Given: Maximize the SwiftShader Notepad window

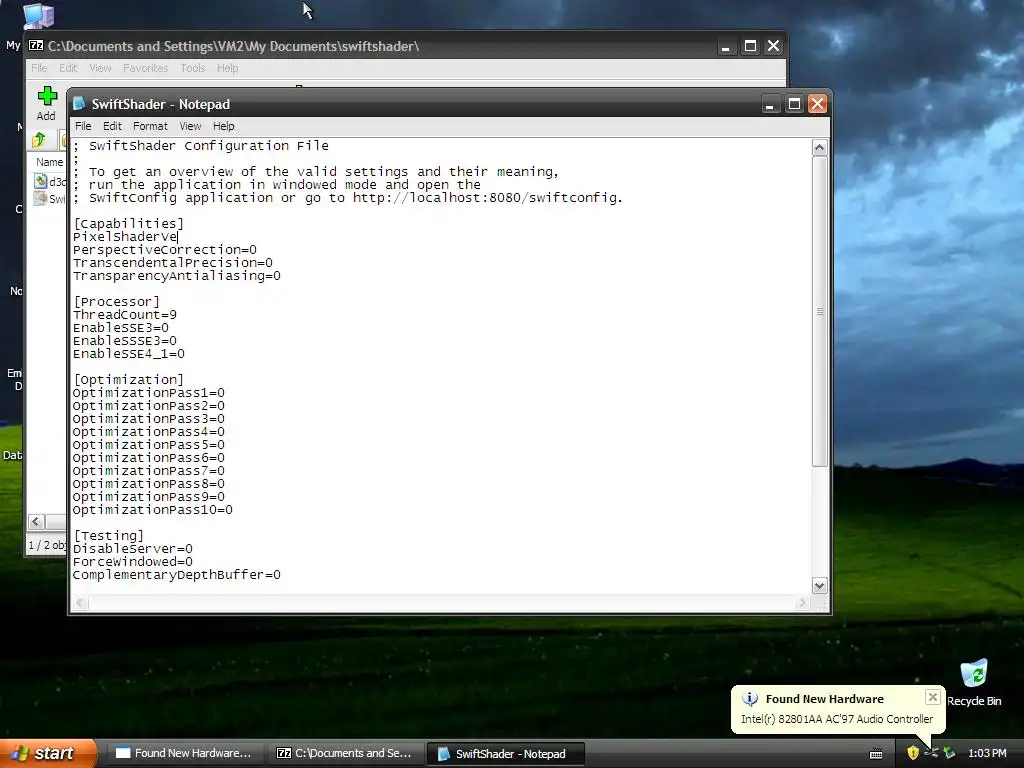Looking at the screenshot, I should 794,104.
